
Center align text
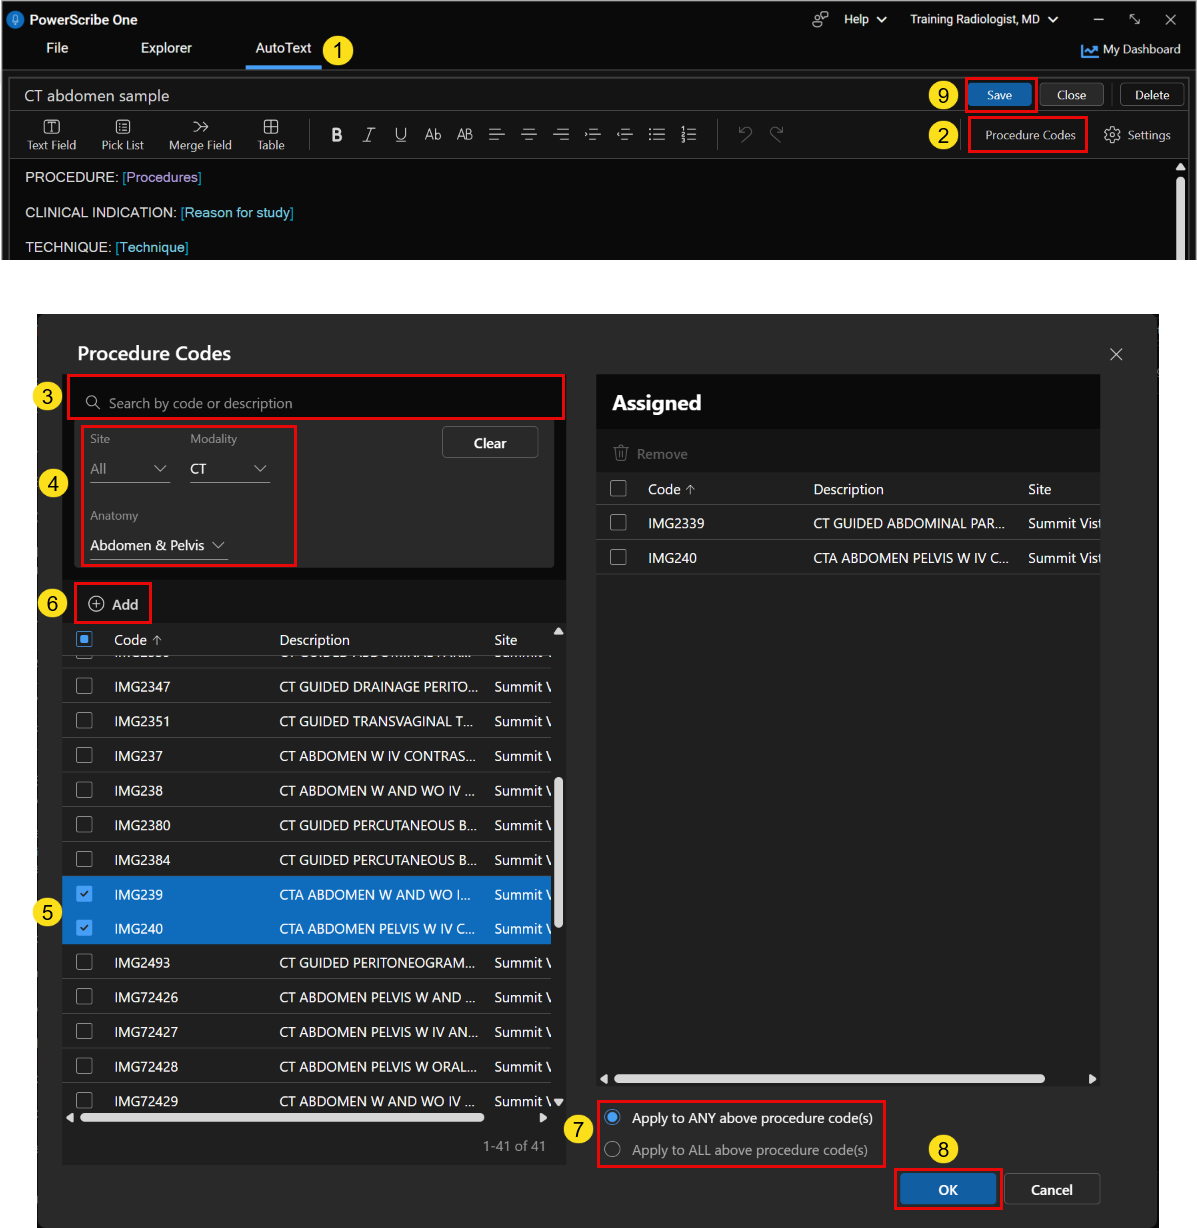[x=529, y=135]
